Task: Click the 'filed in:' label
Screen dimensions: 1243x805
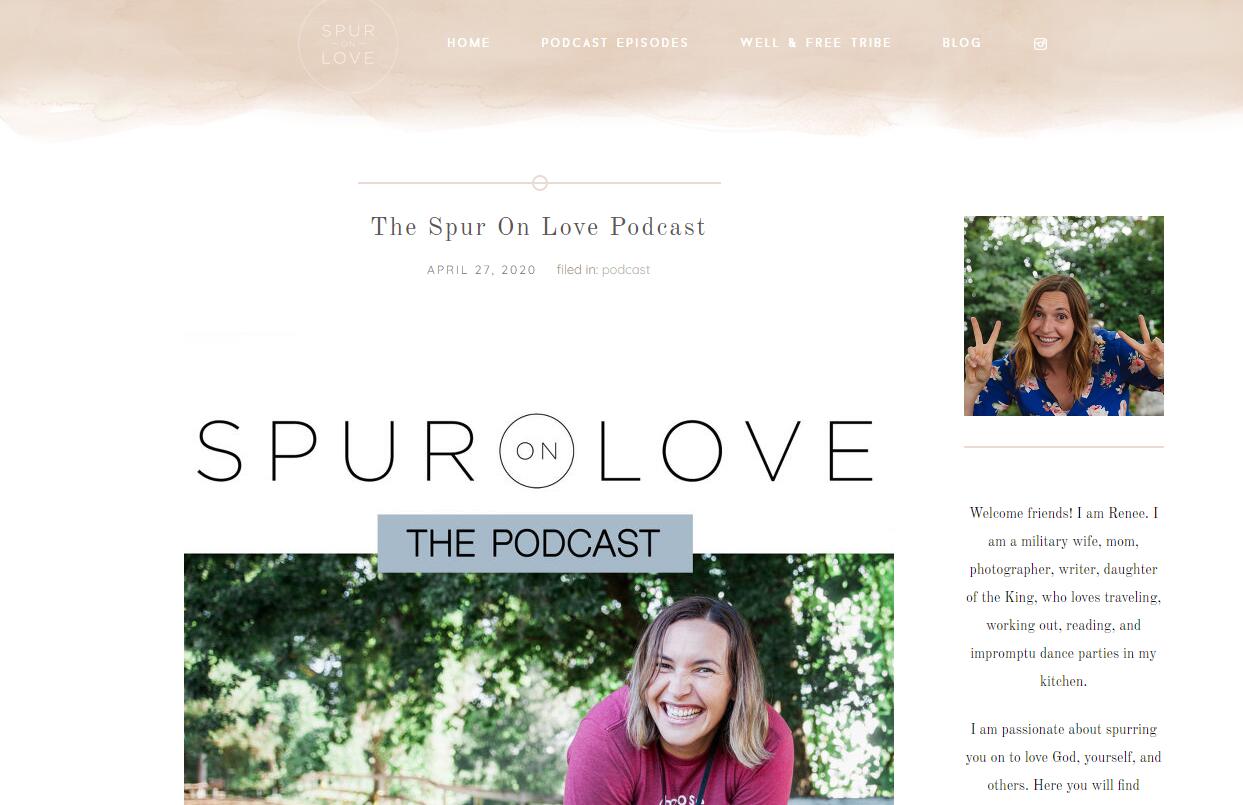Action: [577, 270]
